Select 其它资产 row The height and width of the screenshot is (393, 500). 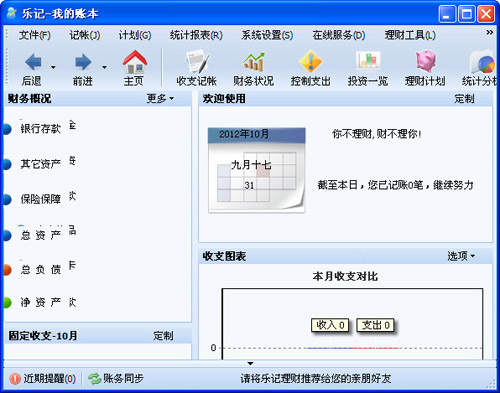coord(41,164)
